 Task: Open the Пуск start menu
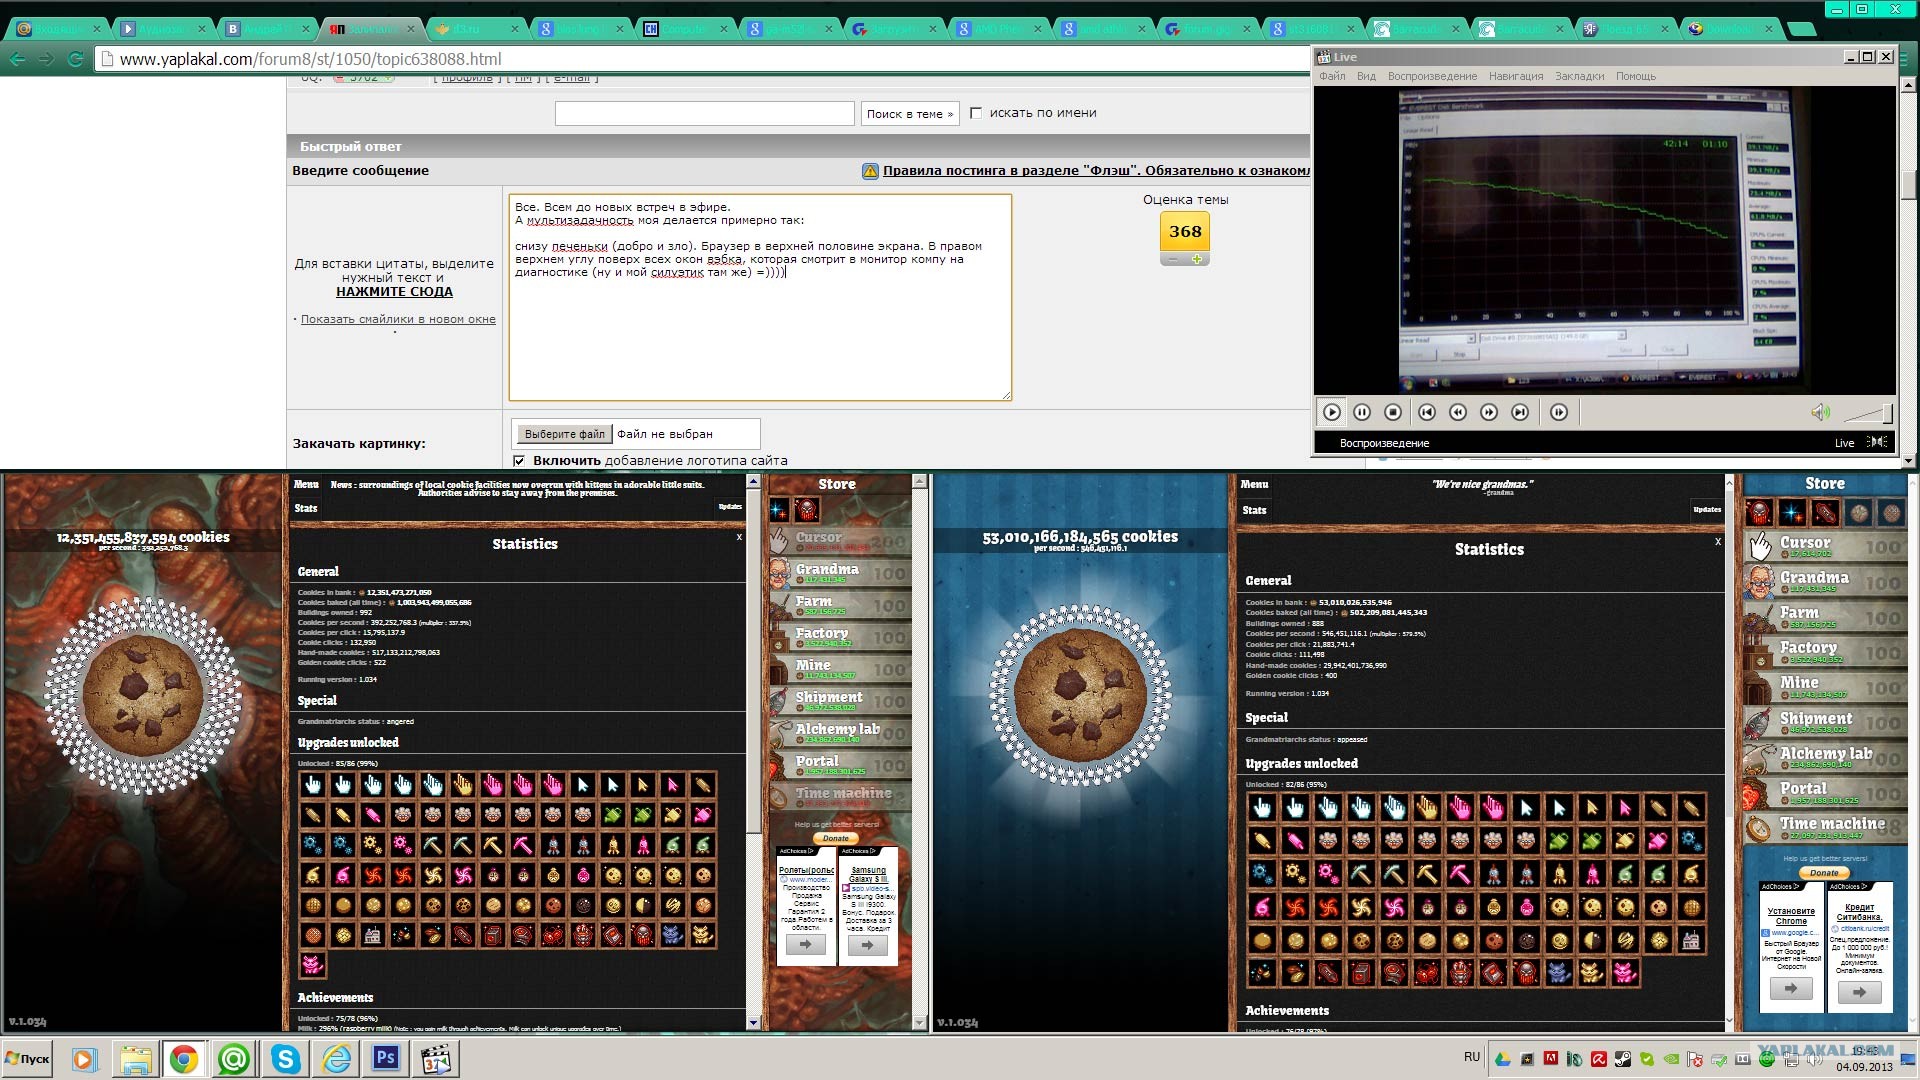coord(28,1059)
